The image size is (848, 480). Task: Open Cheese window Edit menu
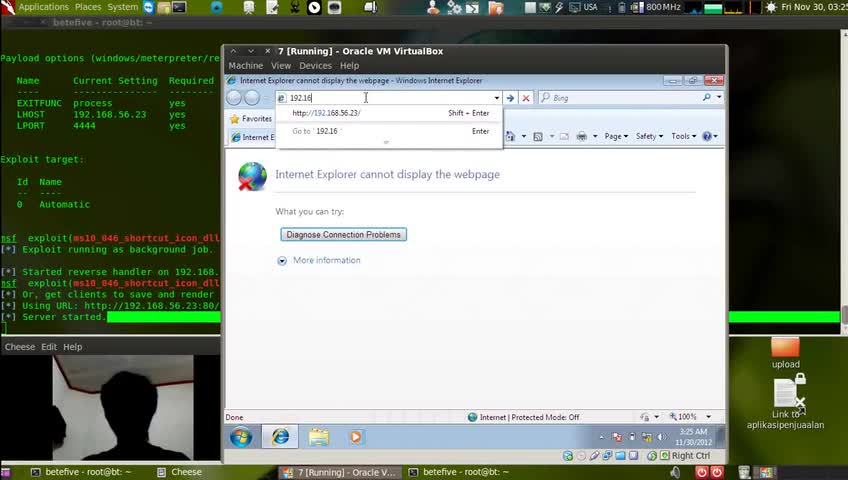[49, 347]
